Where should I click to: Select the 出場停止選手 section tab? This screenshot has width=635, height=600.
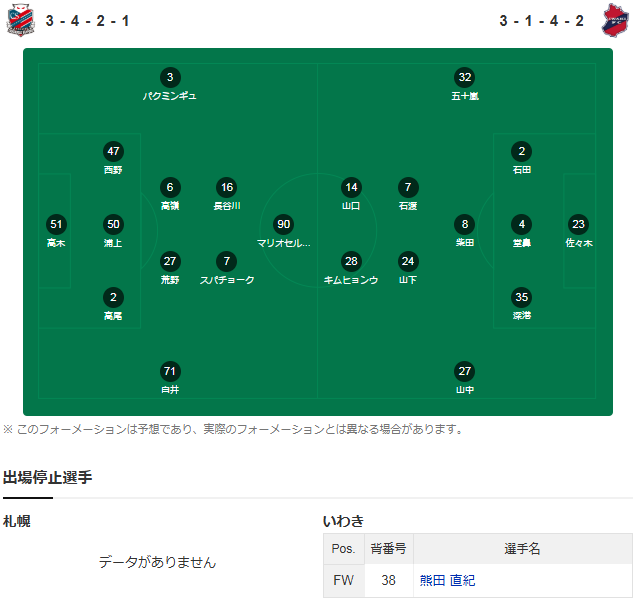(x=47, y=477)
